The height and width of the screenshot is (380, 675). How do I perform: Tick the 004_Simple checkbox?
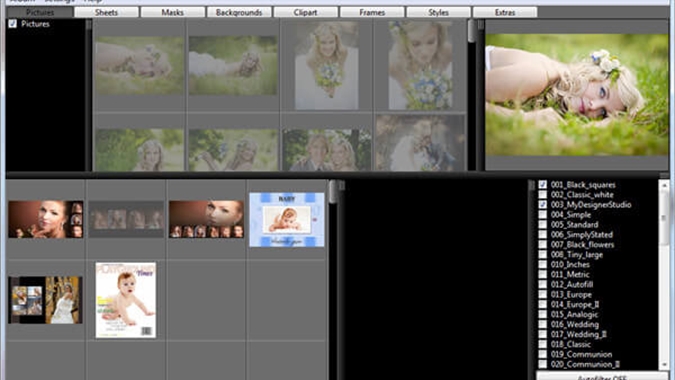pos(542,214)
